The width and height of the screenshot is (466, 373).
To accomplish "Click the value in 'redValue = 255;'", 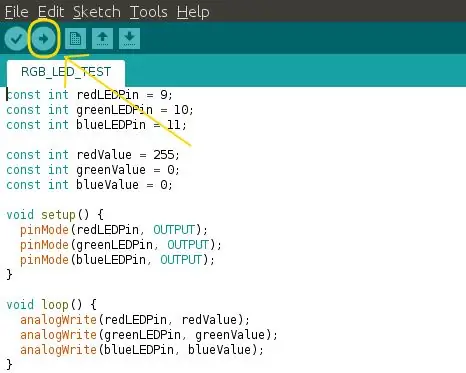I will click(x=164, y=155).
